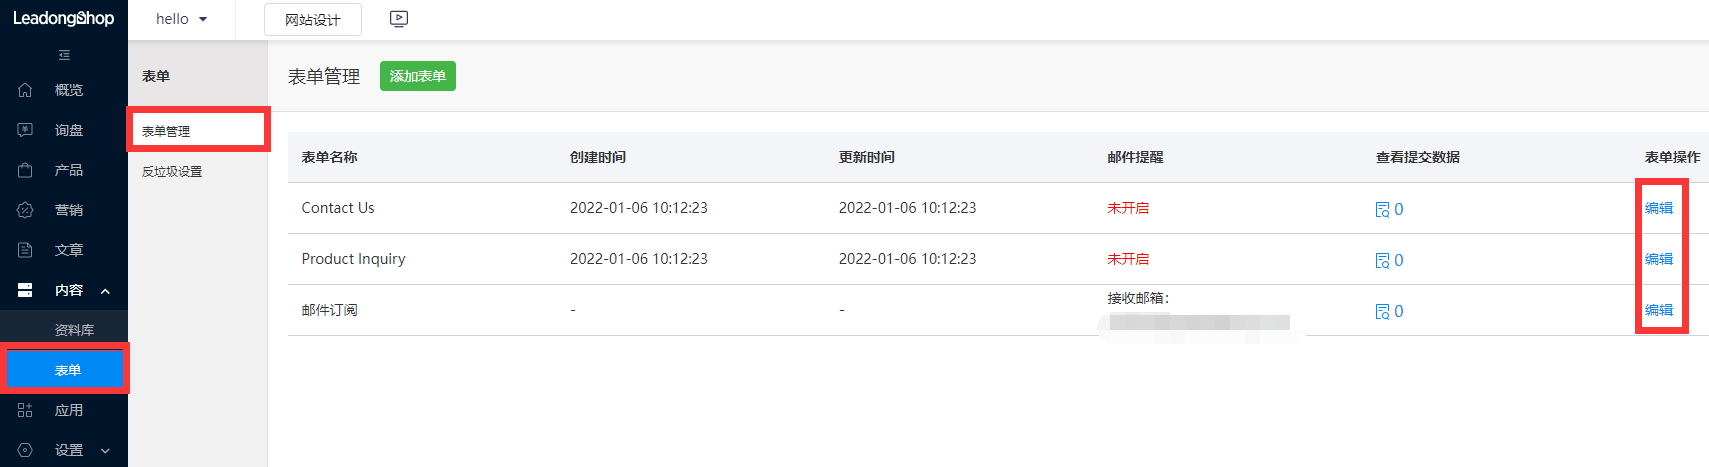Click the 询盘 chat icon in sidebar
The width and height of the screenshot is (1709, 467).
pos(25,130)
